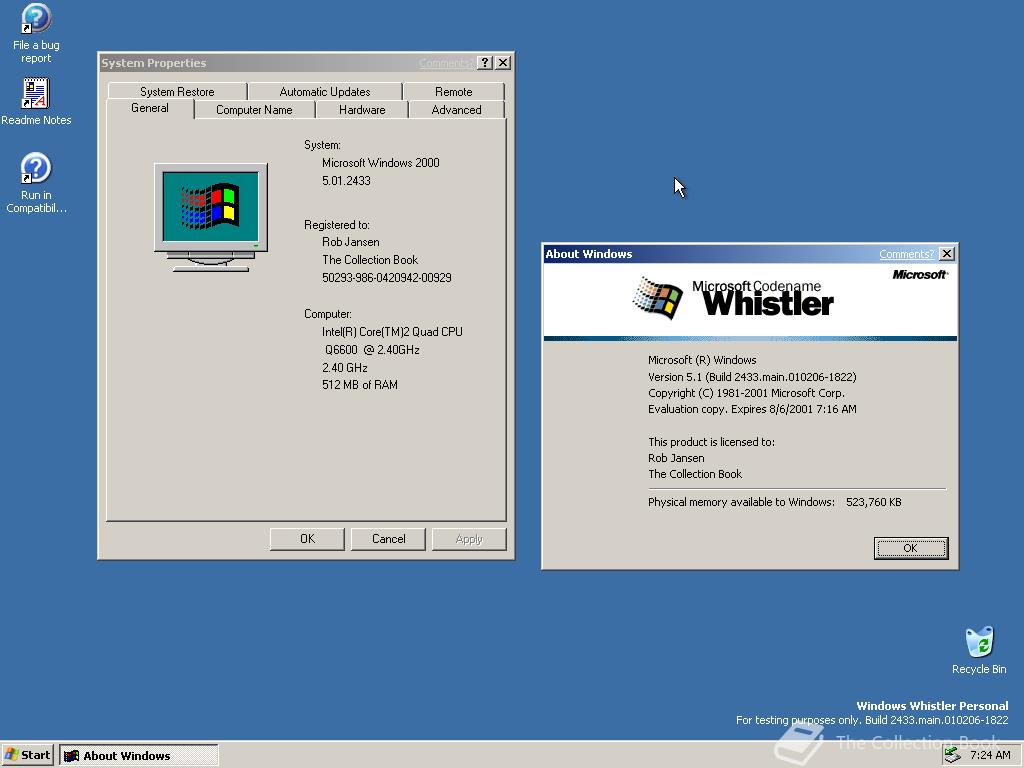Click the Apply button in System Properties
1024x768 pixels.
(x=469, y=539)
